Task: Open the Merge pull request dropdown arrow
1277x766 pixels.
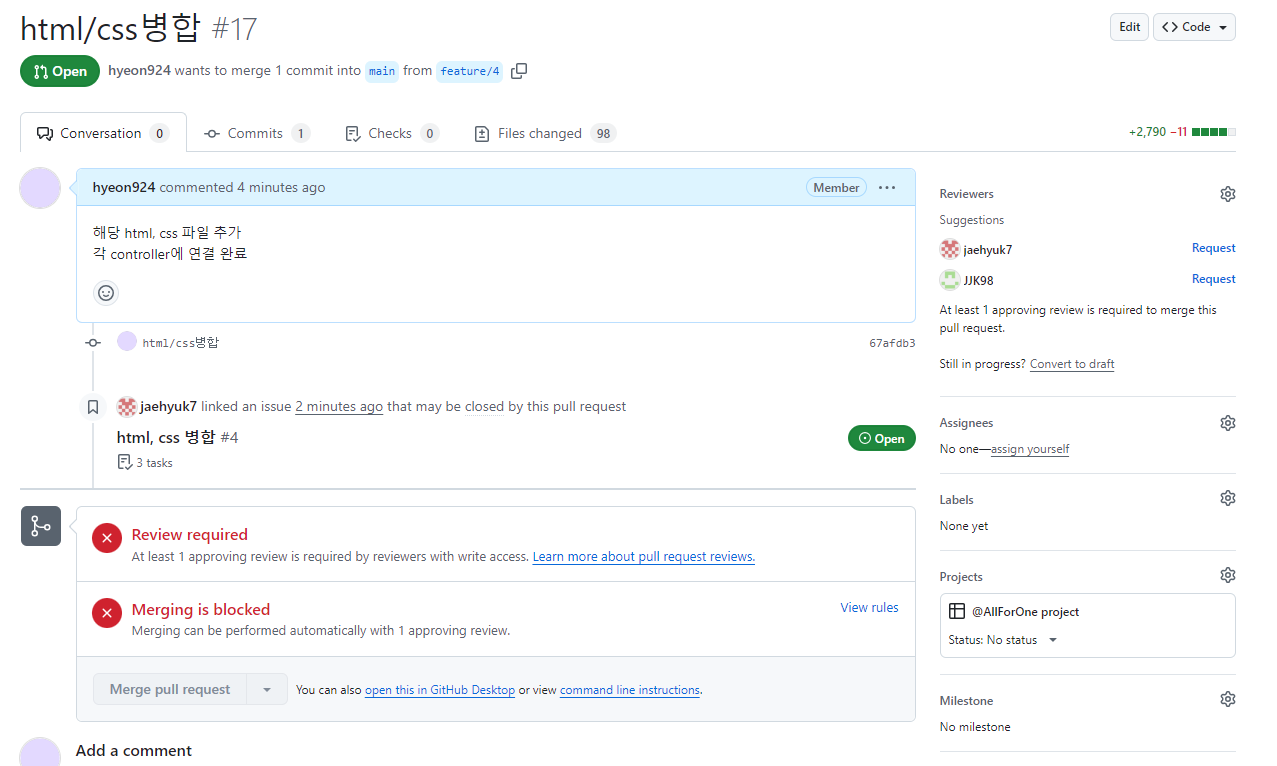Action: point(266,688)
